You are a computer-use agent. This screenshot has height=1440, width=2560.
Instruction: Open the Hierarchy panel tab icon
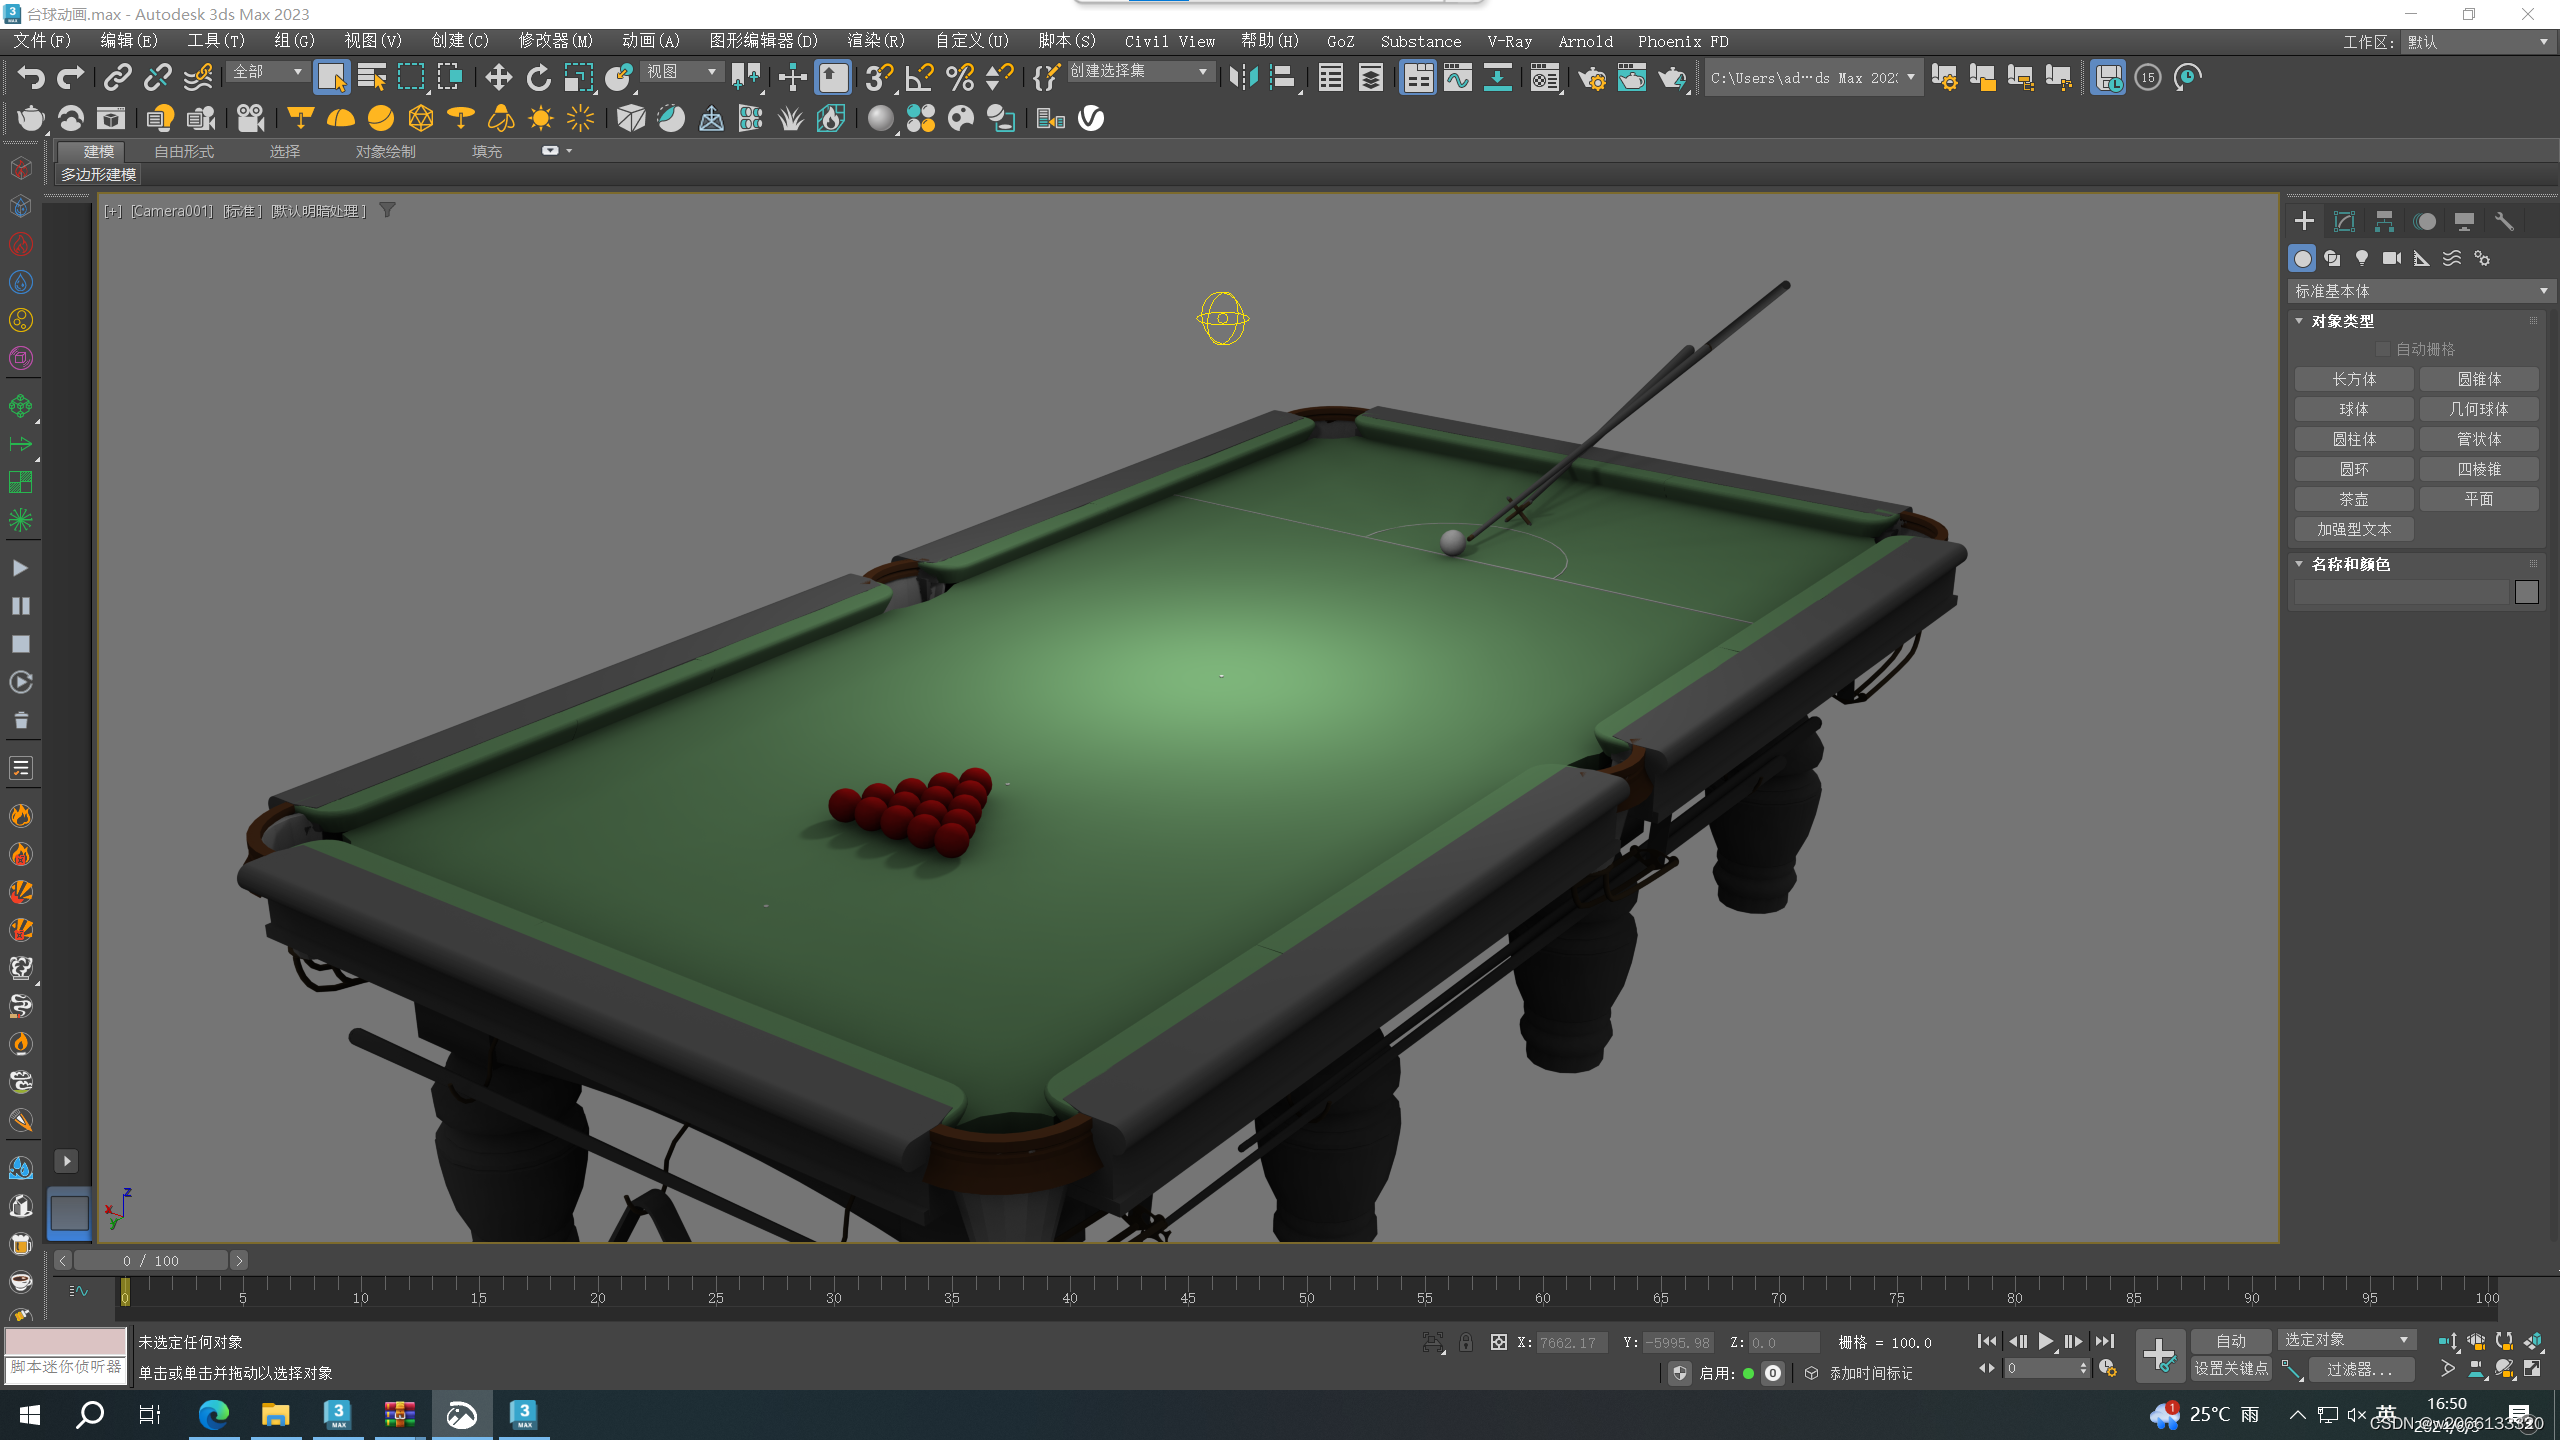pyautogui.click(x=2384, y=221)
